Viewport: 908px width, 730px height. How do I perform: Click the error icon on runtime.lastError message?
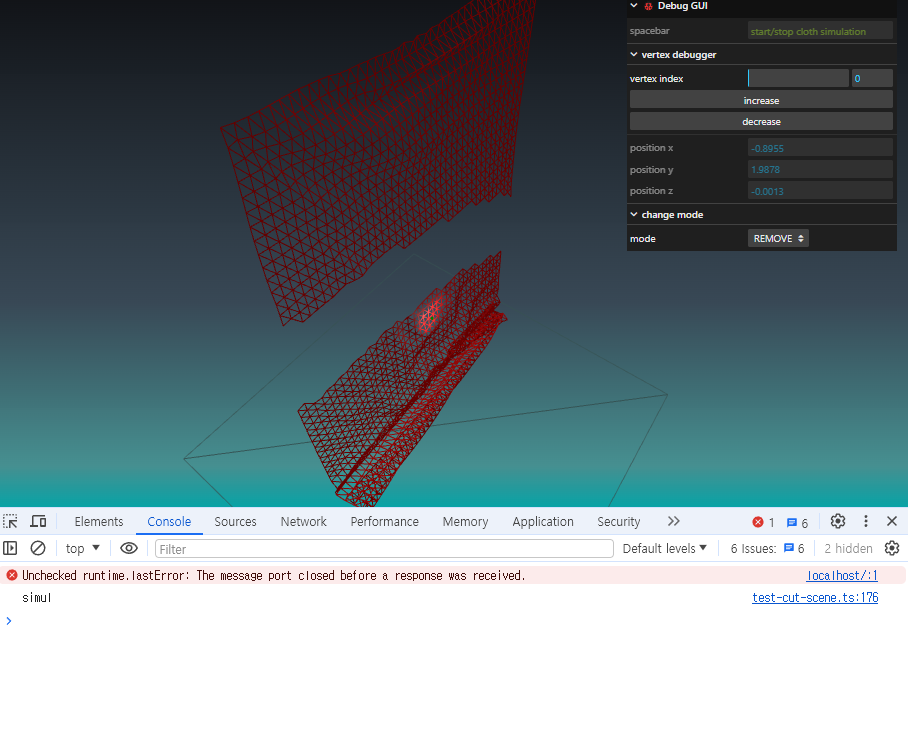point(12,575)
